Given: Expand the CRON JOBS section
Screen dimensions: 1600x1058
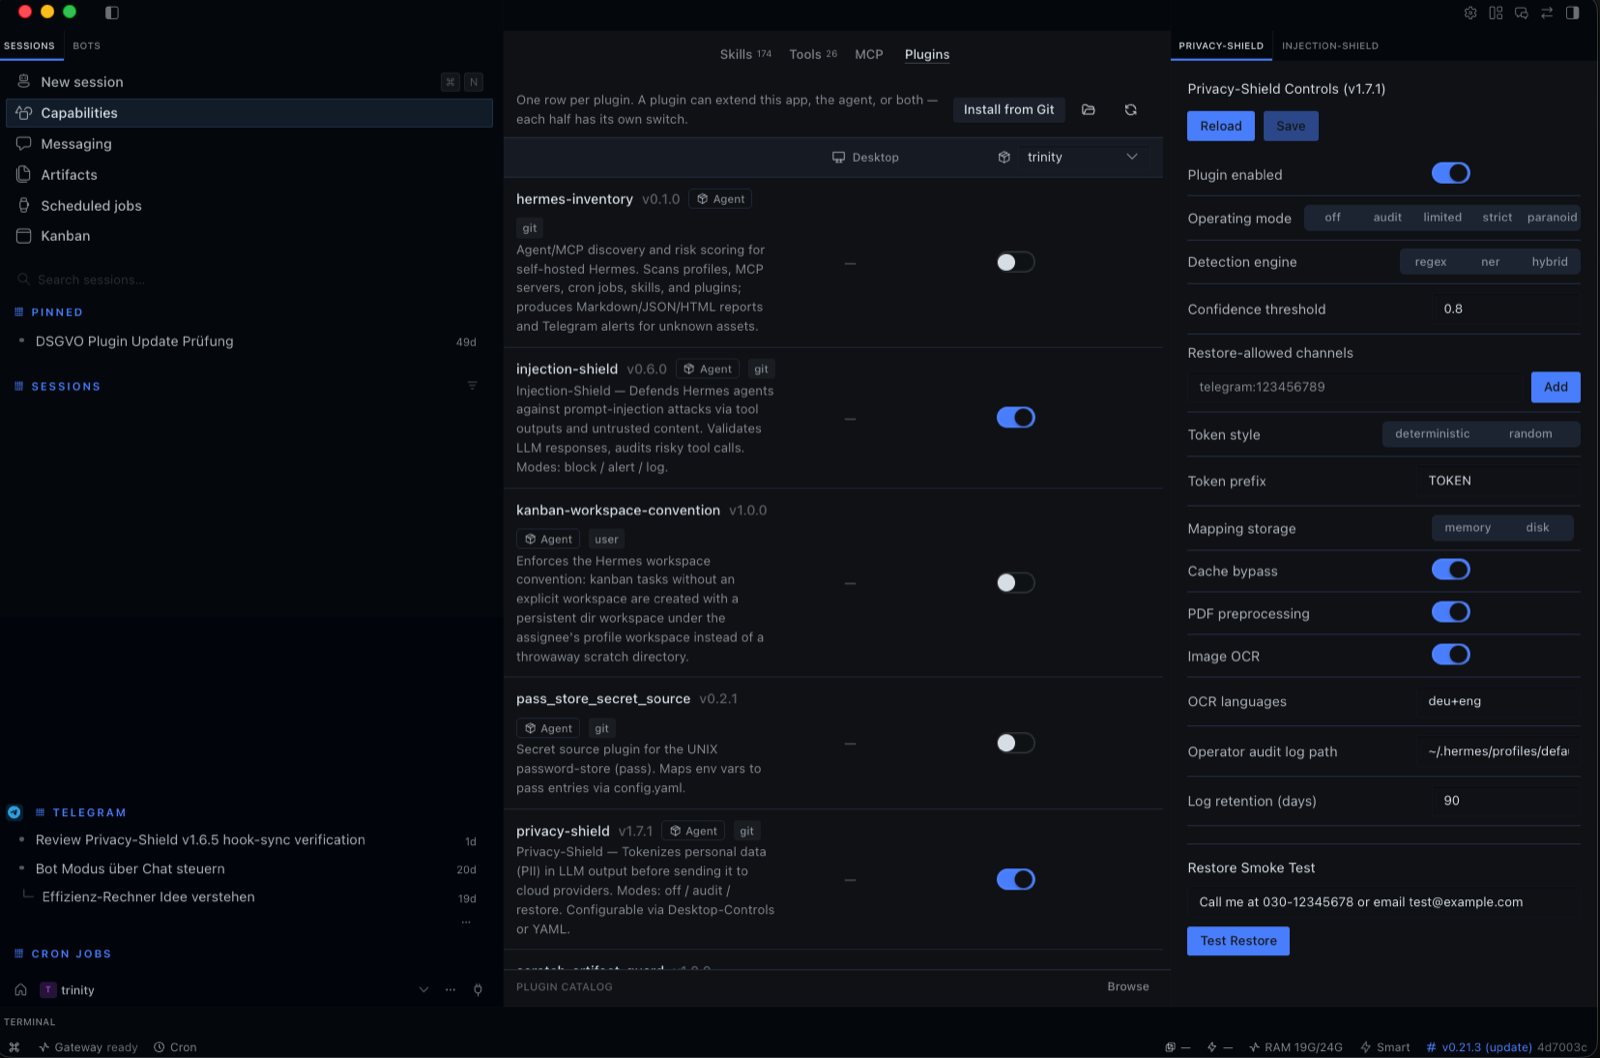Looking at the screenshot, I should 63,954.
